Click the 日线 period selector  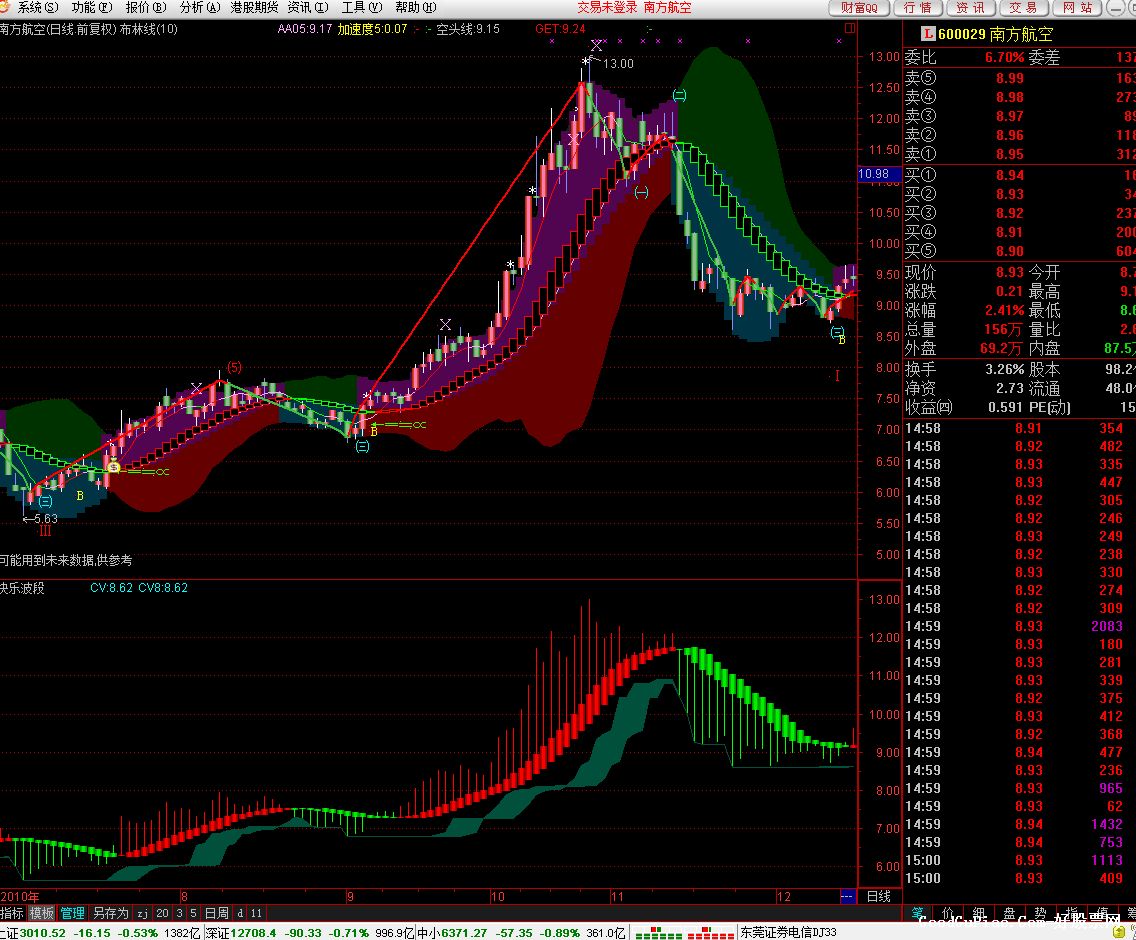[879, 897]
